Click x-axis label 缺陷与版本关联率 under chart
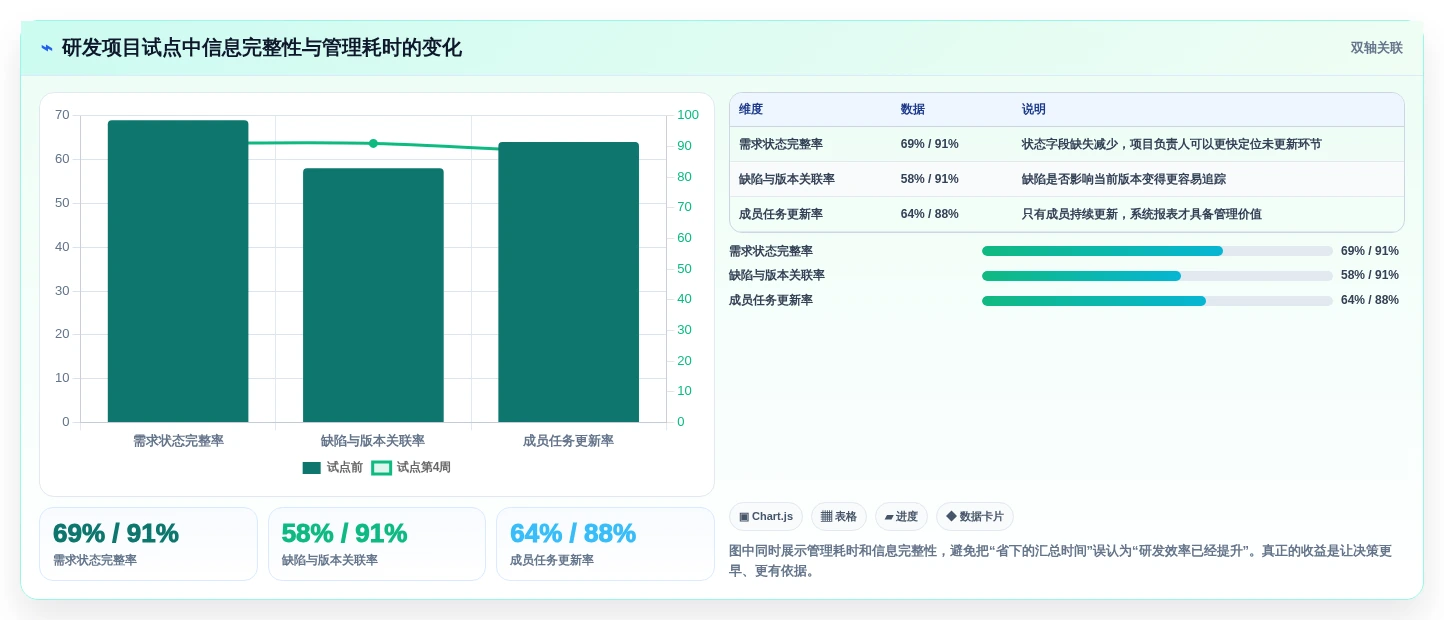The image size is (1444, 620). [373, 441]
